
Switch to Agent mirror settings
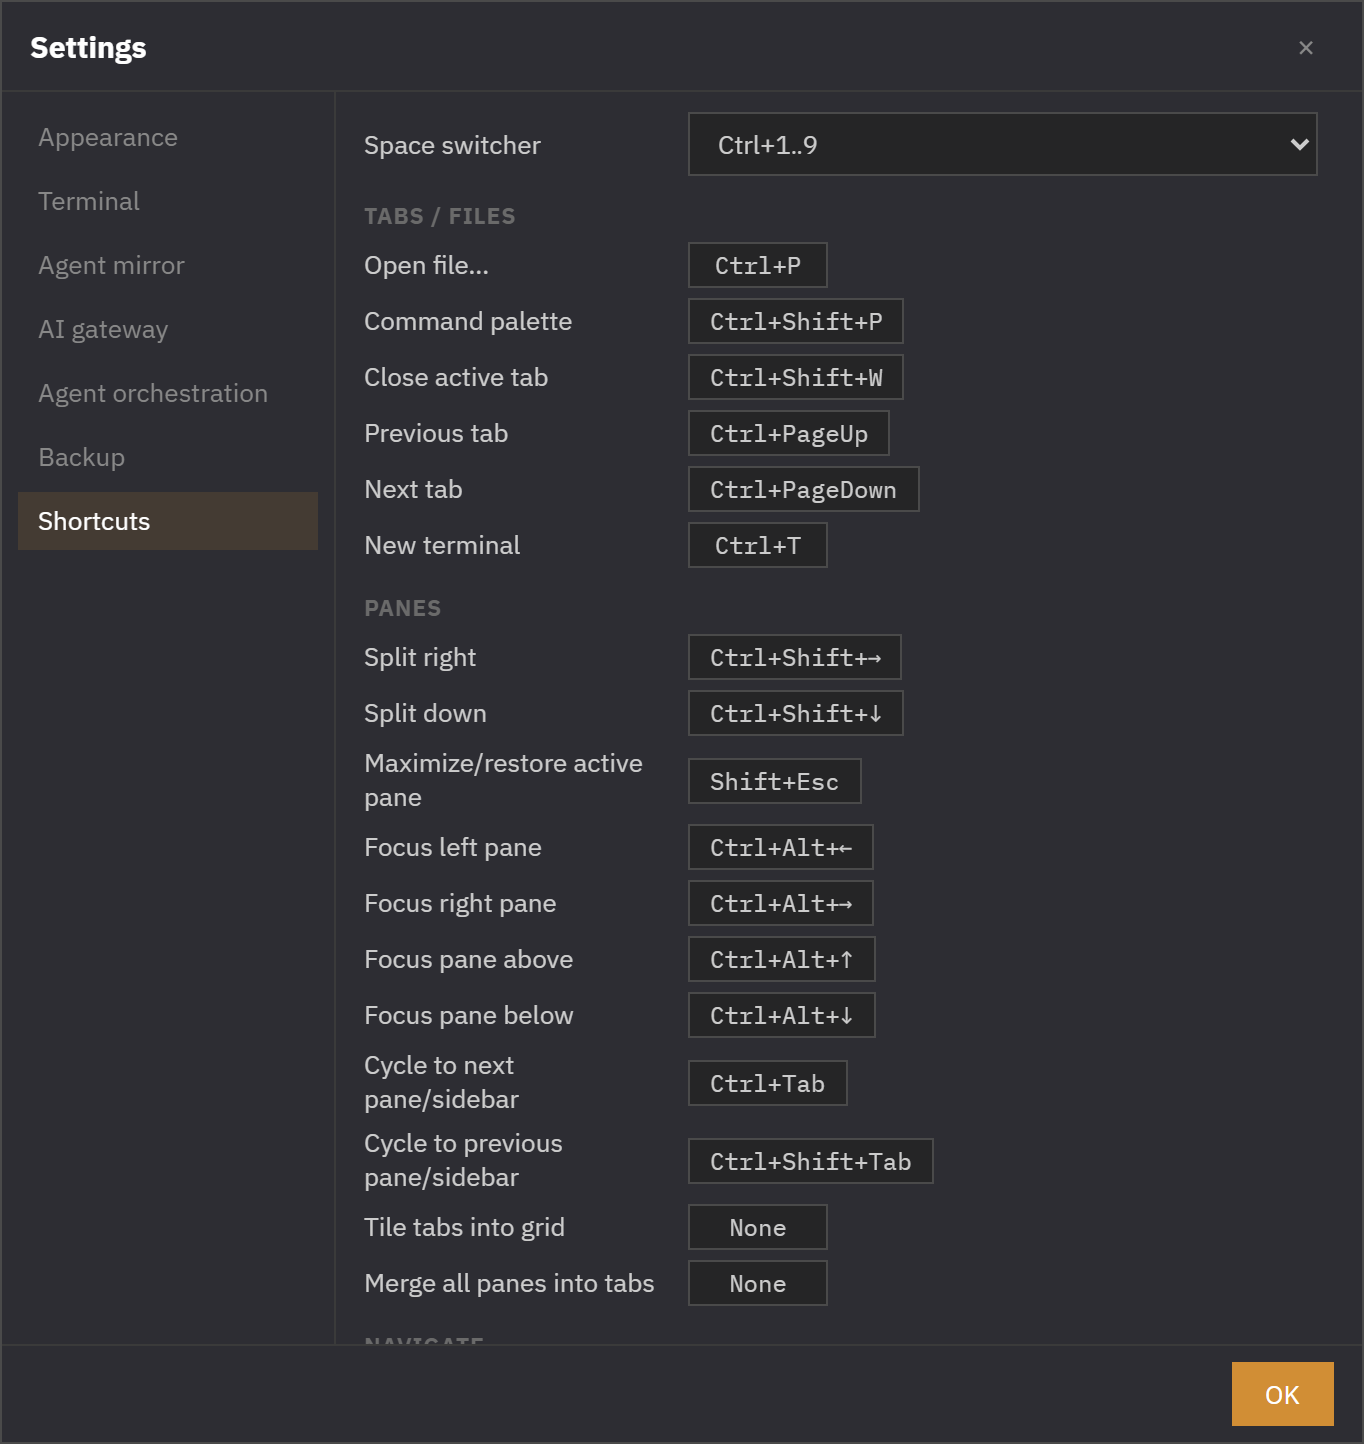click(x=168, y=265)
